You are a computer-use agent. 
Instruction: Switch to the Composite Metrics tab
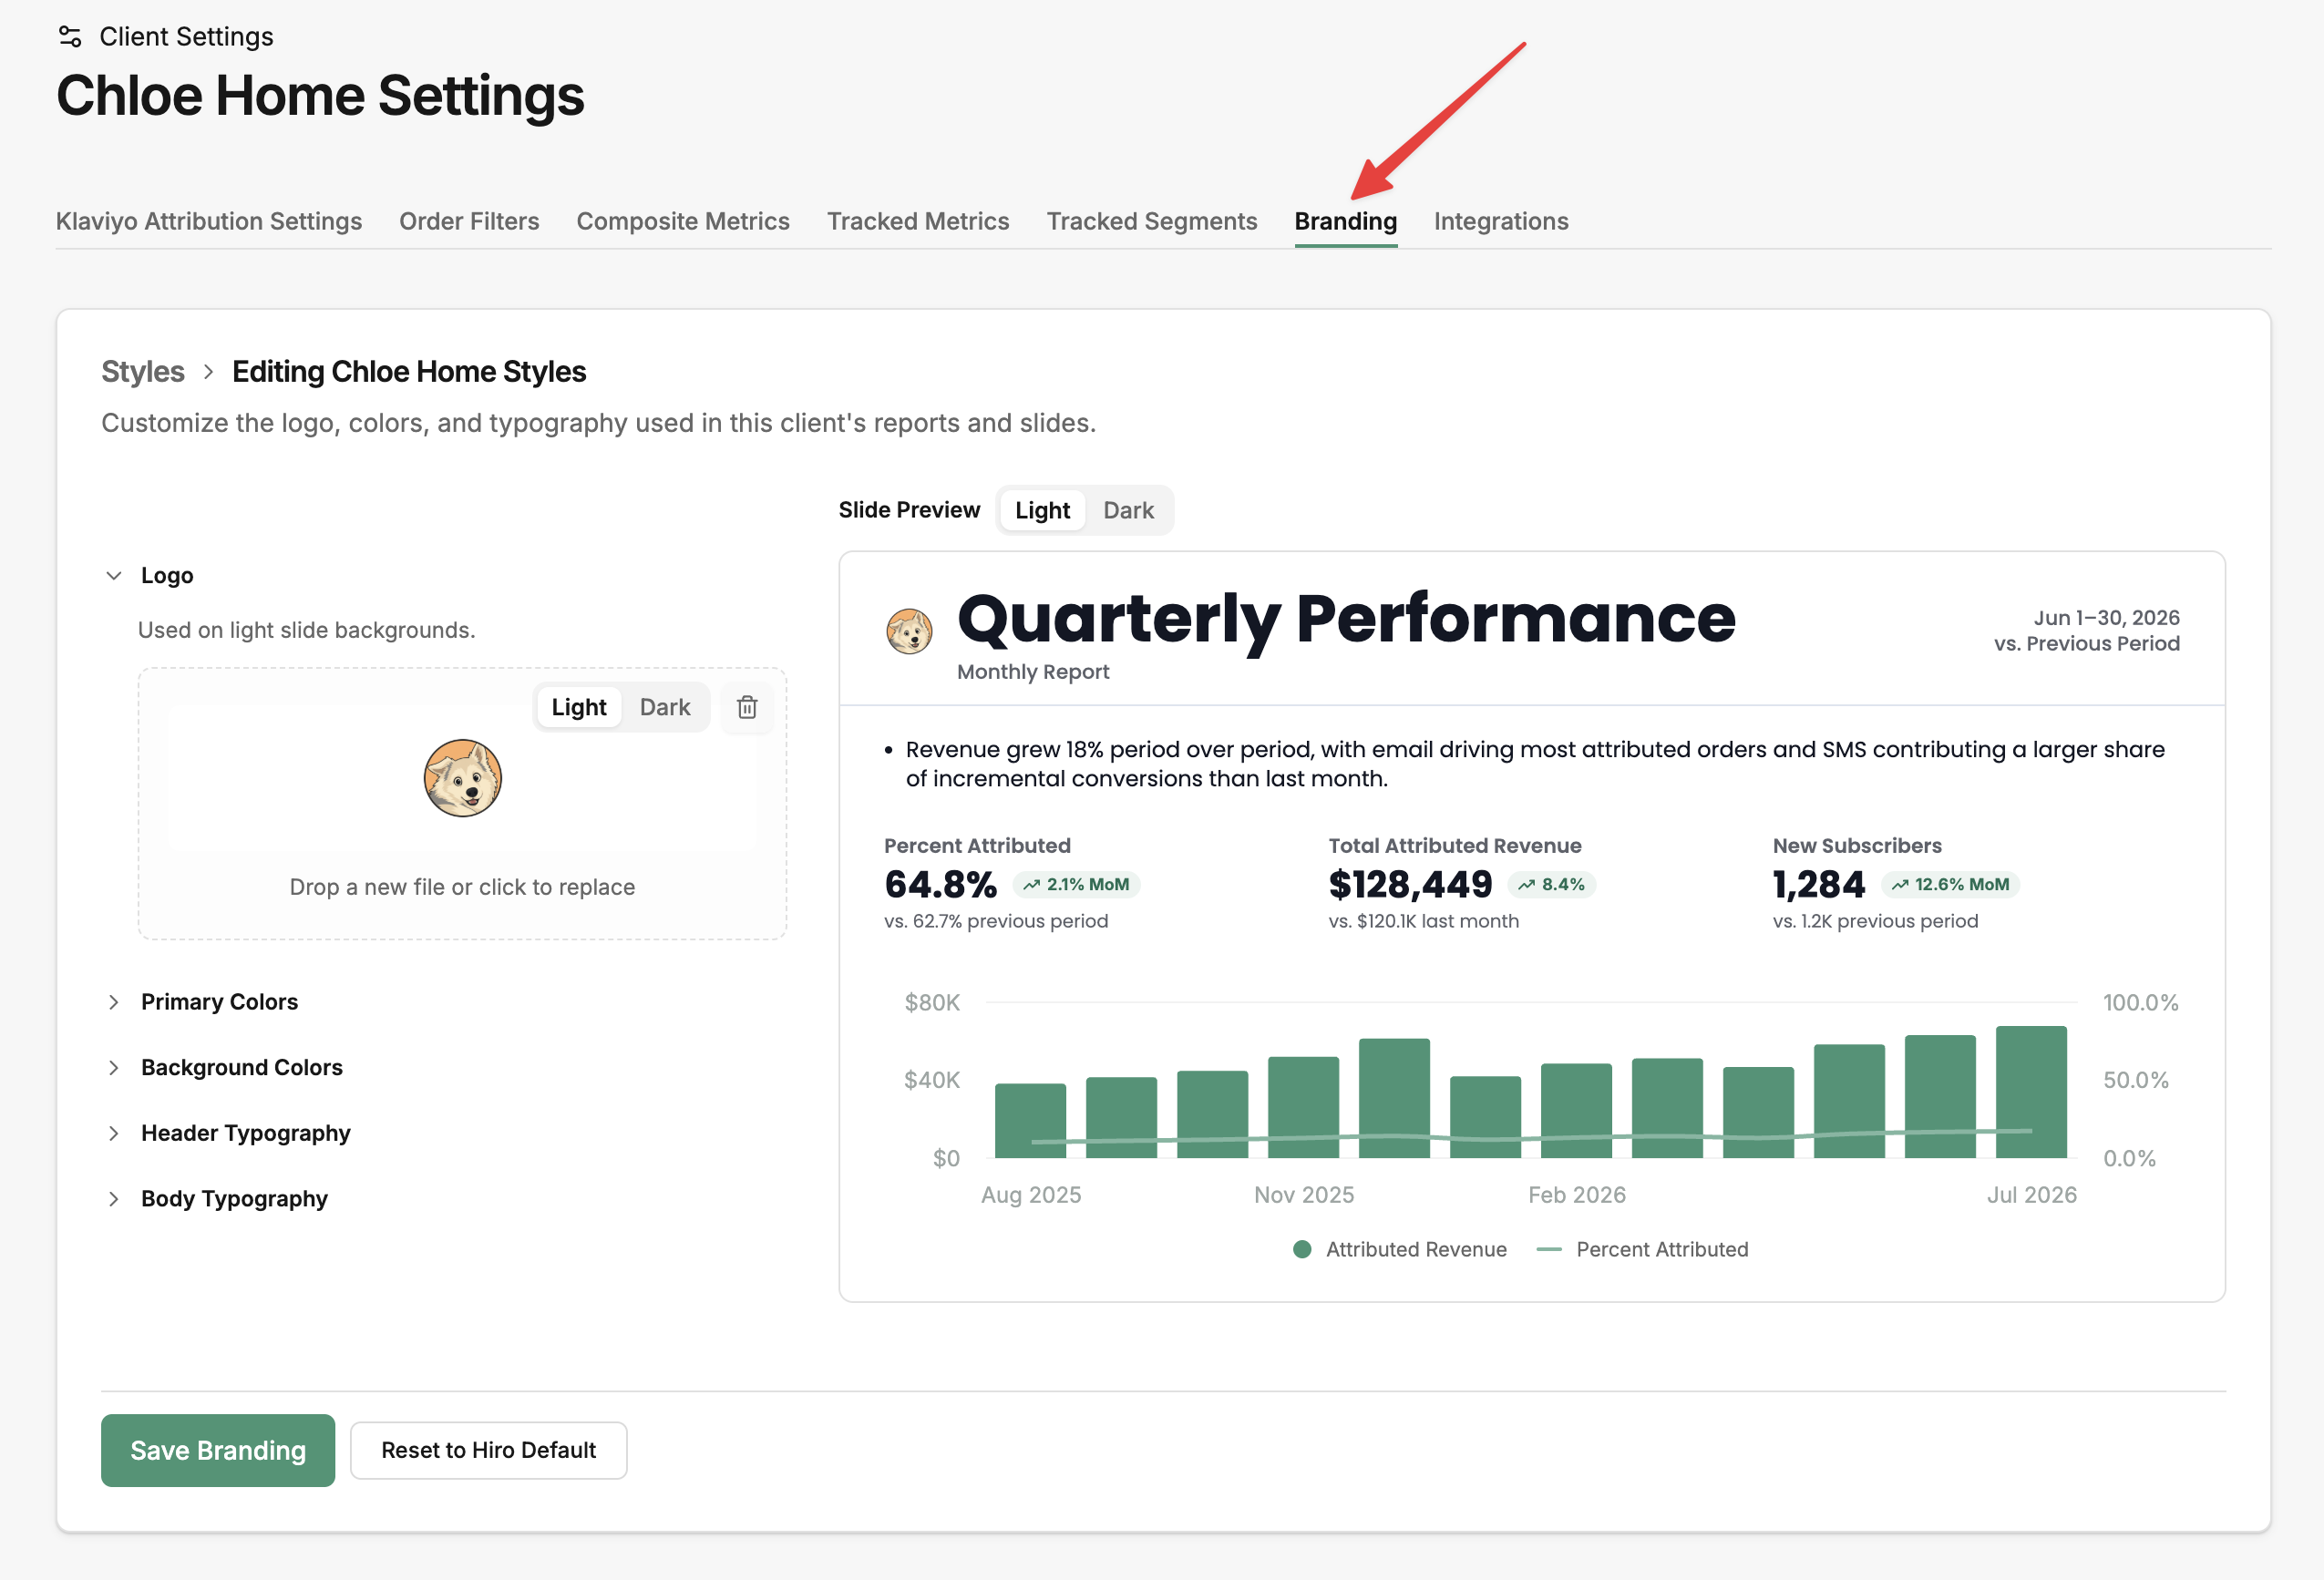pos(683,221)
